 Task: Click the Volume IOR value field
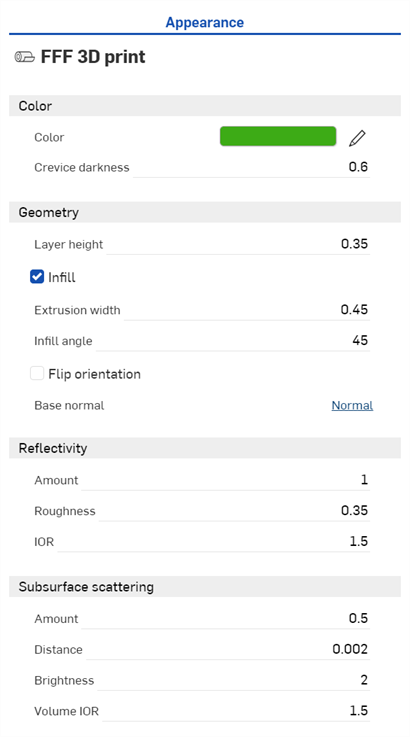tap(236, 711)
